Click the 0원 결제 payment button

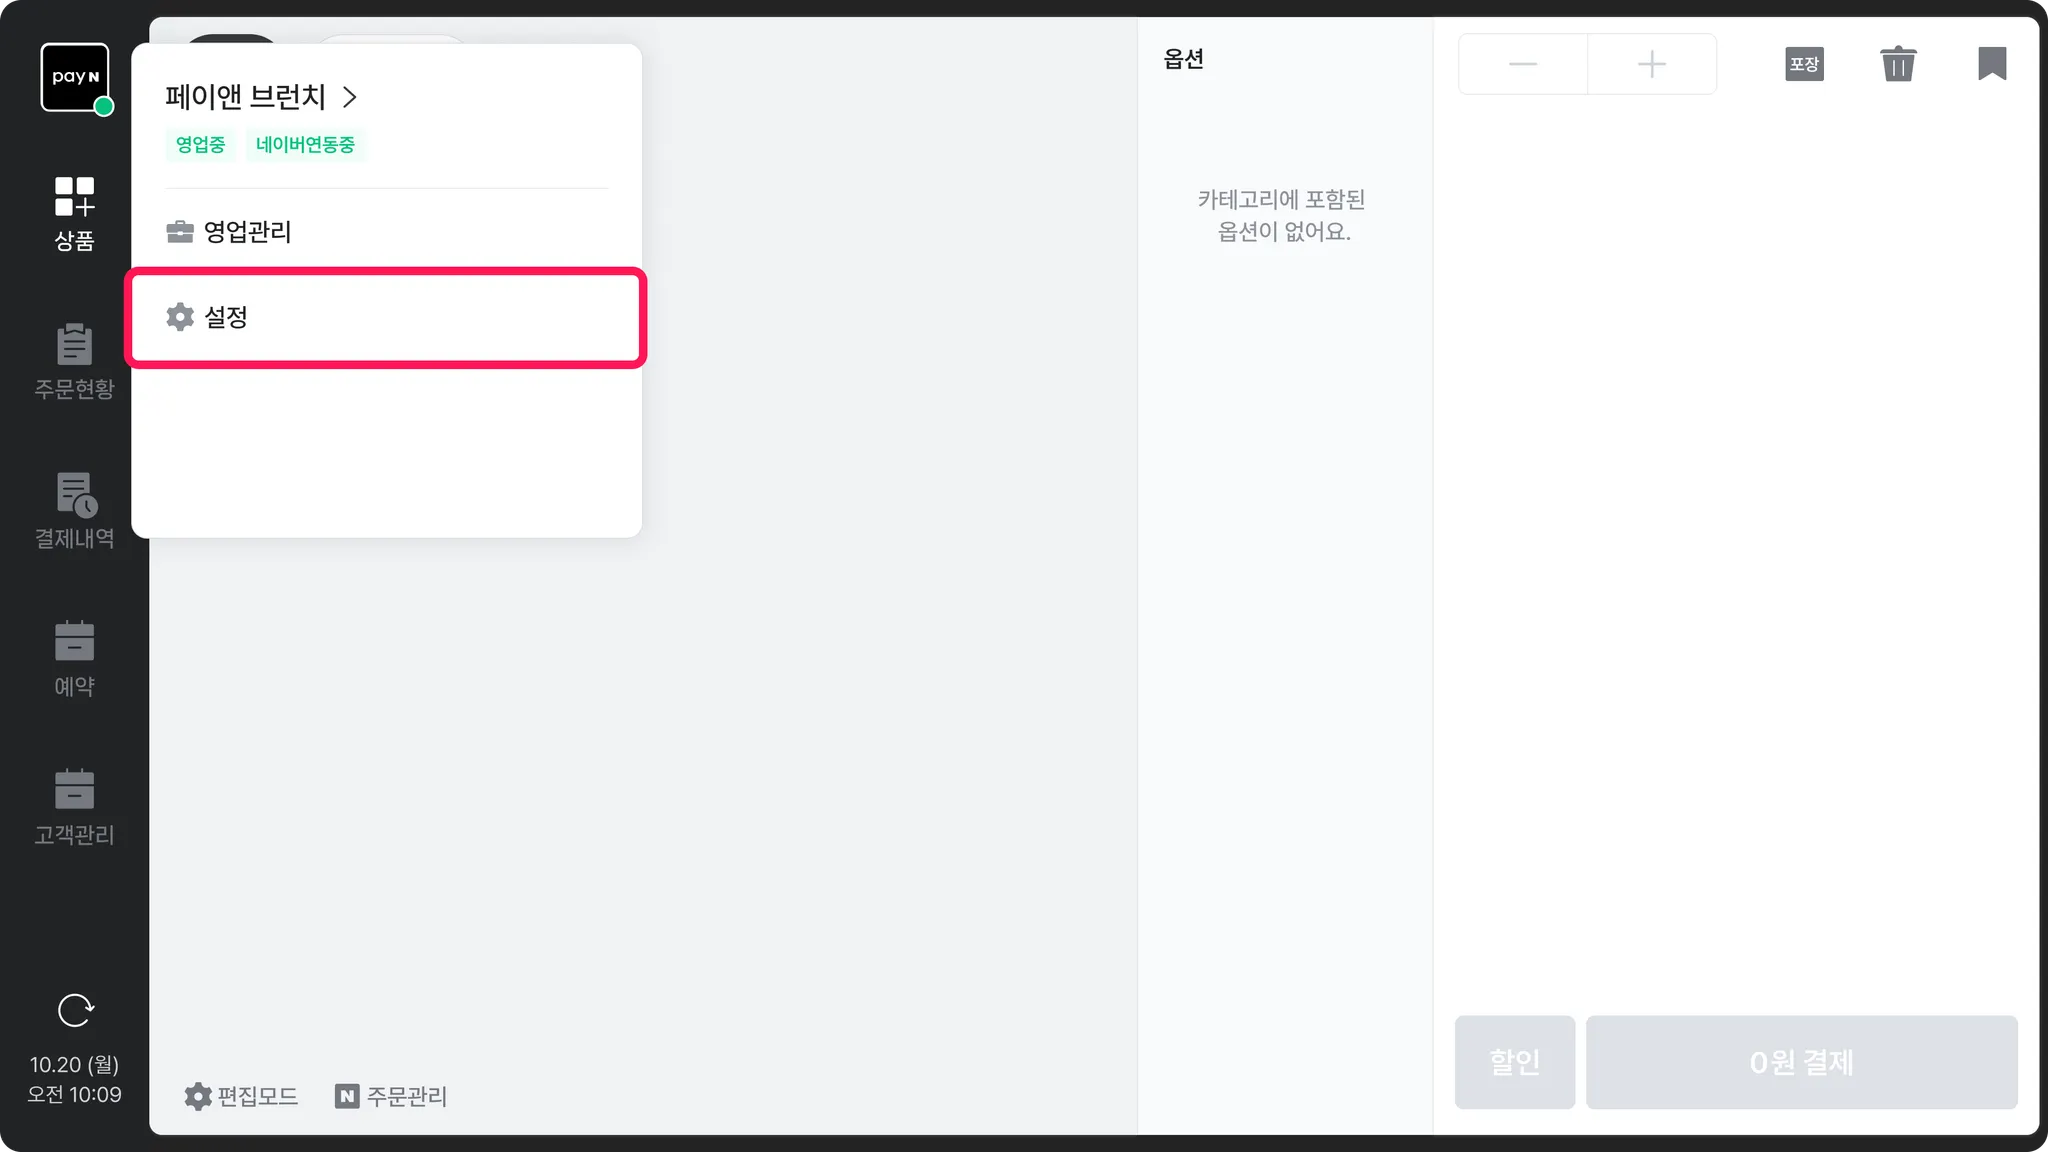tap(1801, 1062)
